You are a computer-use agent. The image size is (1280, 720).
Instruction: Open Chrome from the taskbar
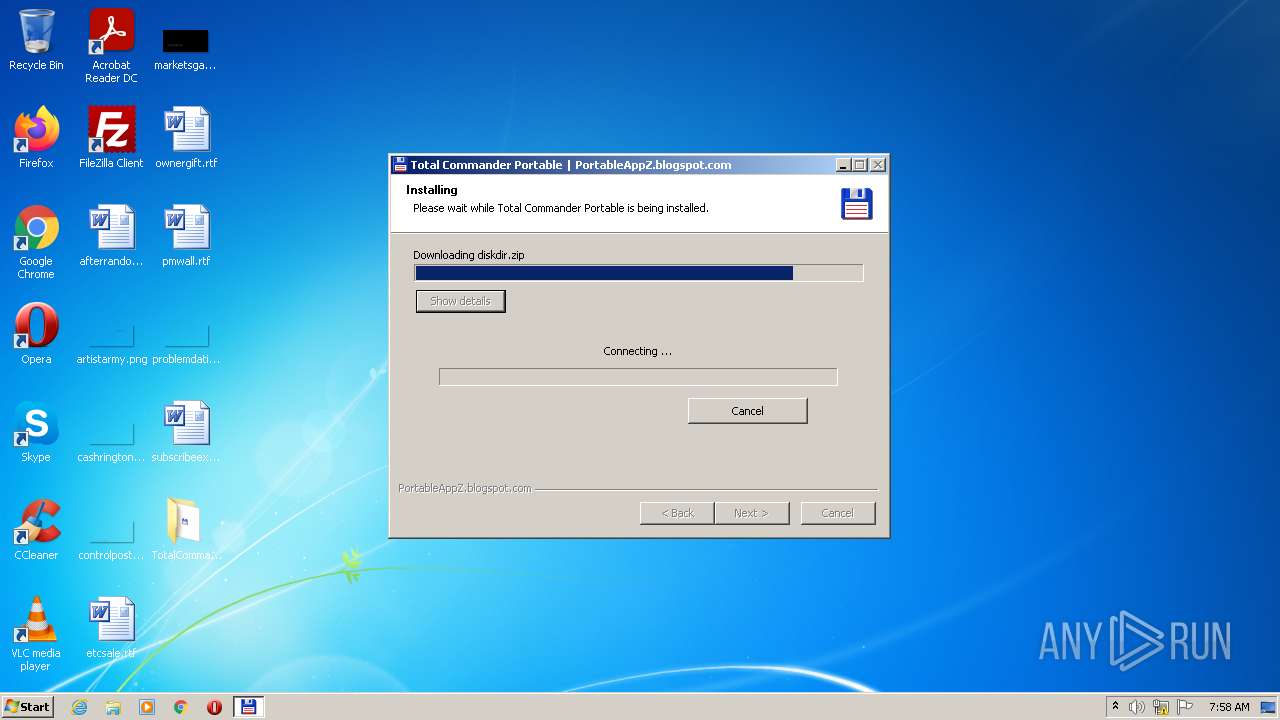pyautogui.click(x=181, y=707)
